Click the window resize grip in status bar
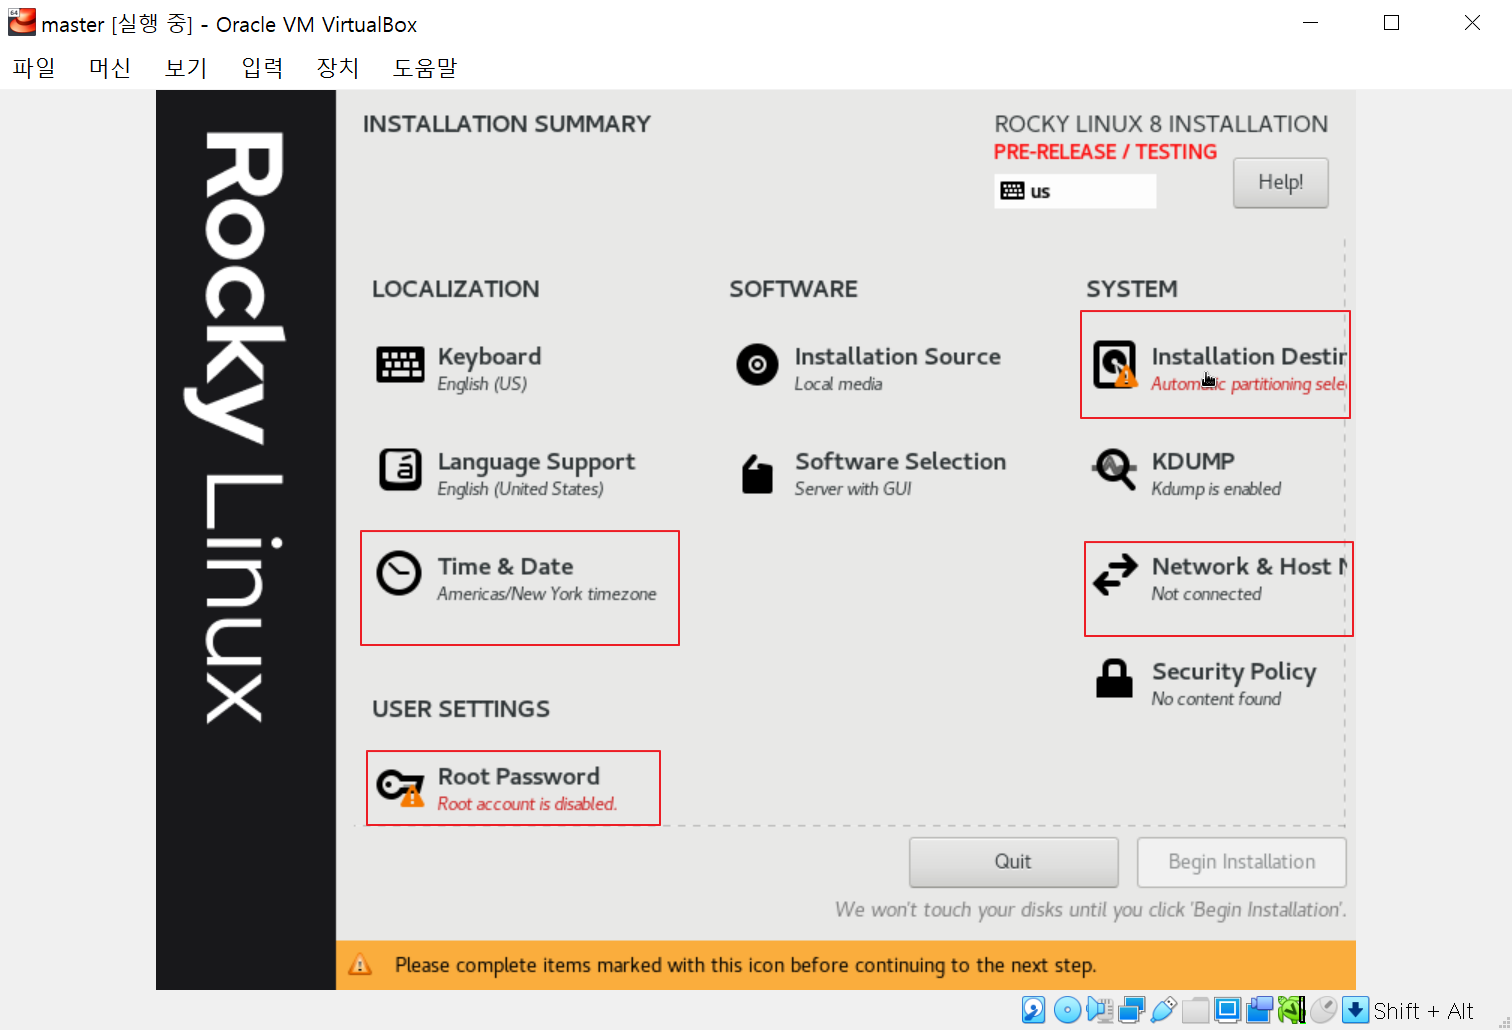This screenshot has height=1030, width=1512. (1504, 1021)
